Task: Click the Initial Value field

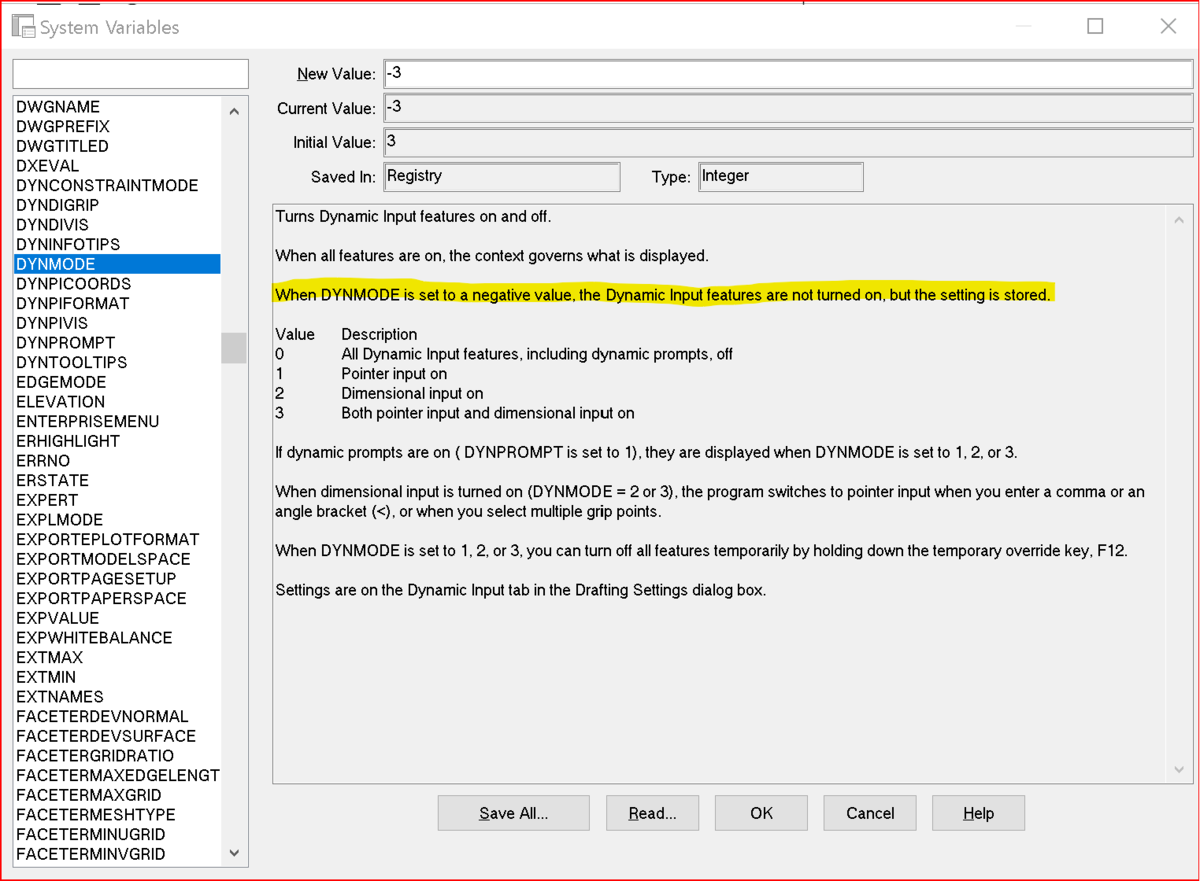Action: 788,142
